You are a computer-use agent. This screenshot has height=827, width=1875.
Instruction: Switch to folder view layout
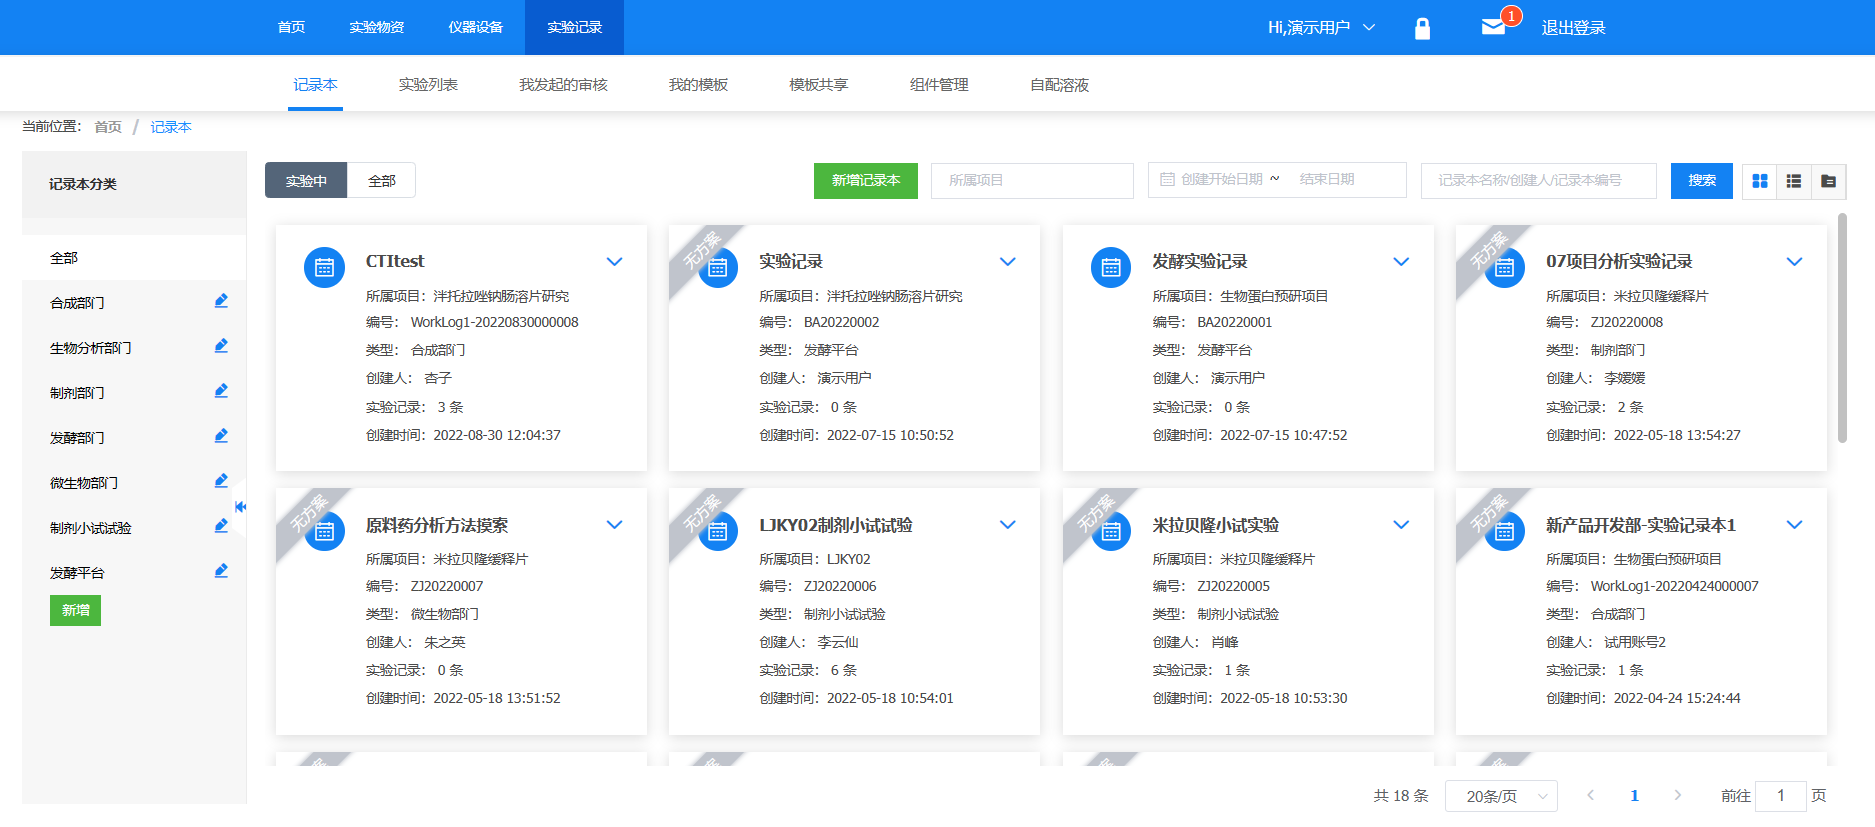coord(1828,181)
